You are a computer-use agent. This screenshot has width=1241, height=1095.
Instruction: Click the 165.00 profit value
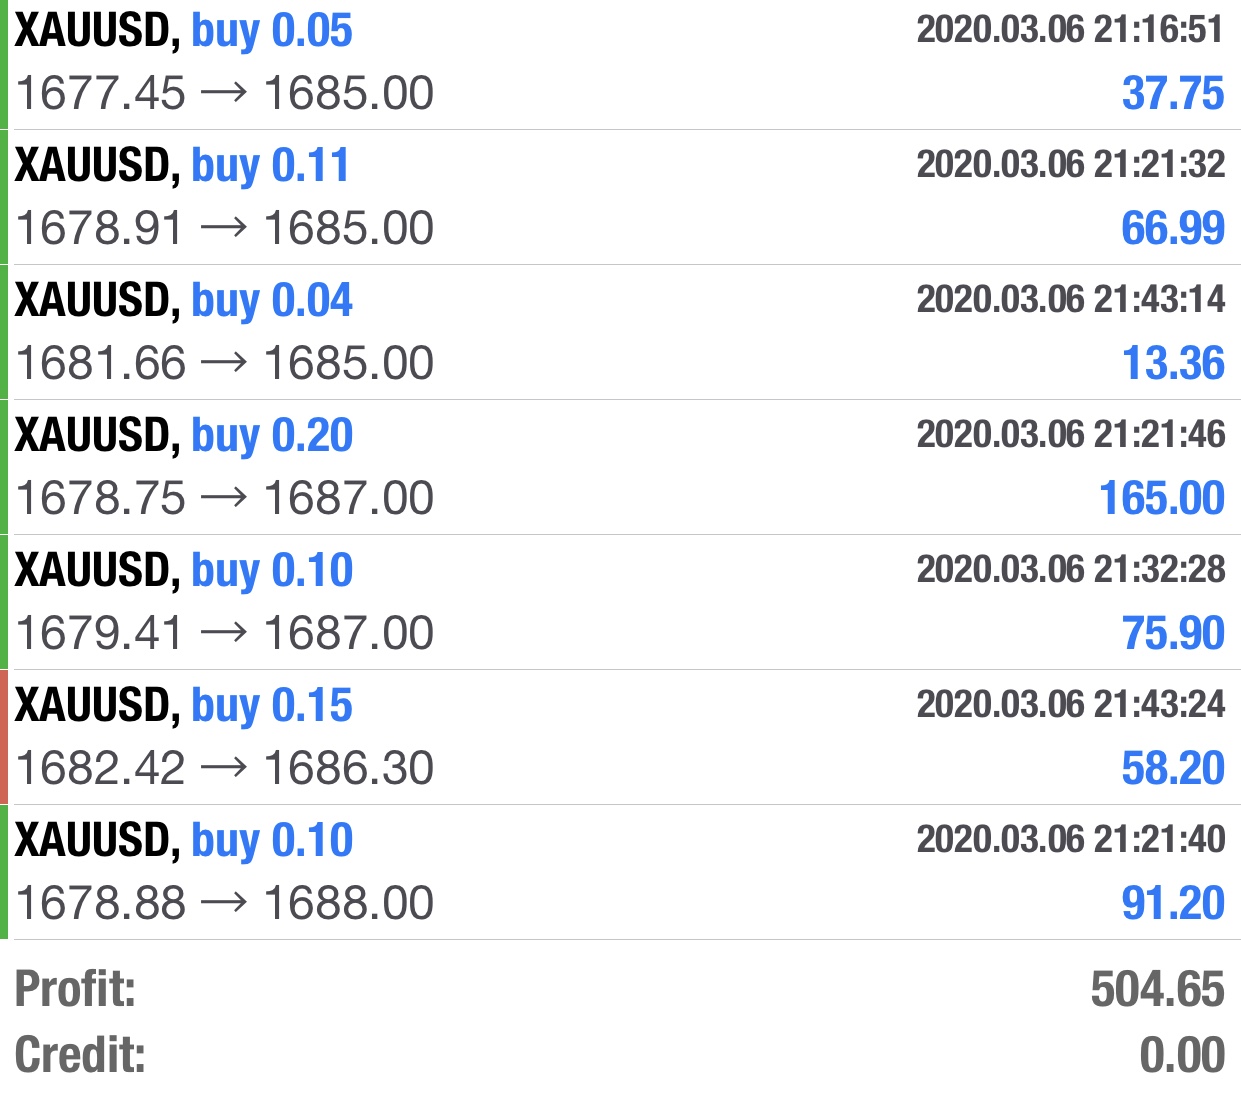(x=1162, y=498)
